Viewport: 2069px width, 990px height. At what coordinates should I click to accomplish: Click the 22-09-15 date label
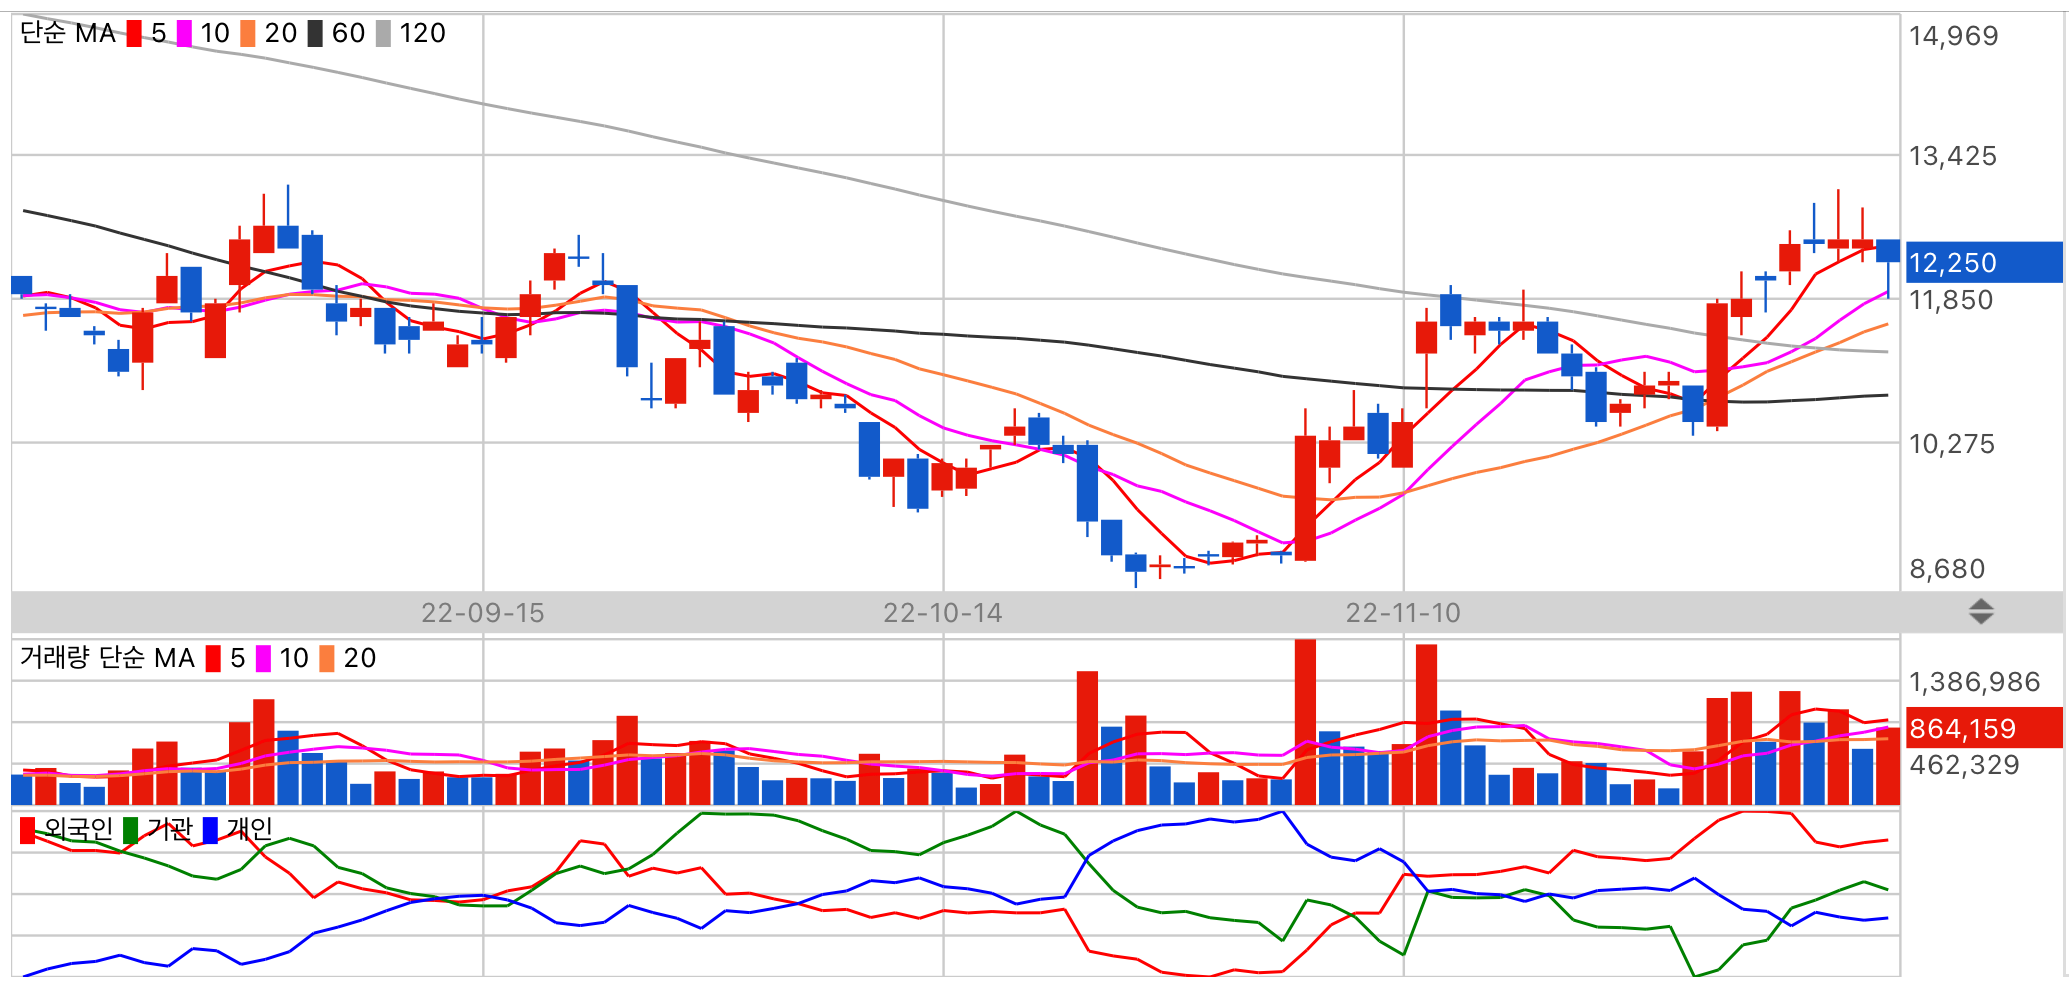(x=483, y=613)
